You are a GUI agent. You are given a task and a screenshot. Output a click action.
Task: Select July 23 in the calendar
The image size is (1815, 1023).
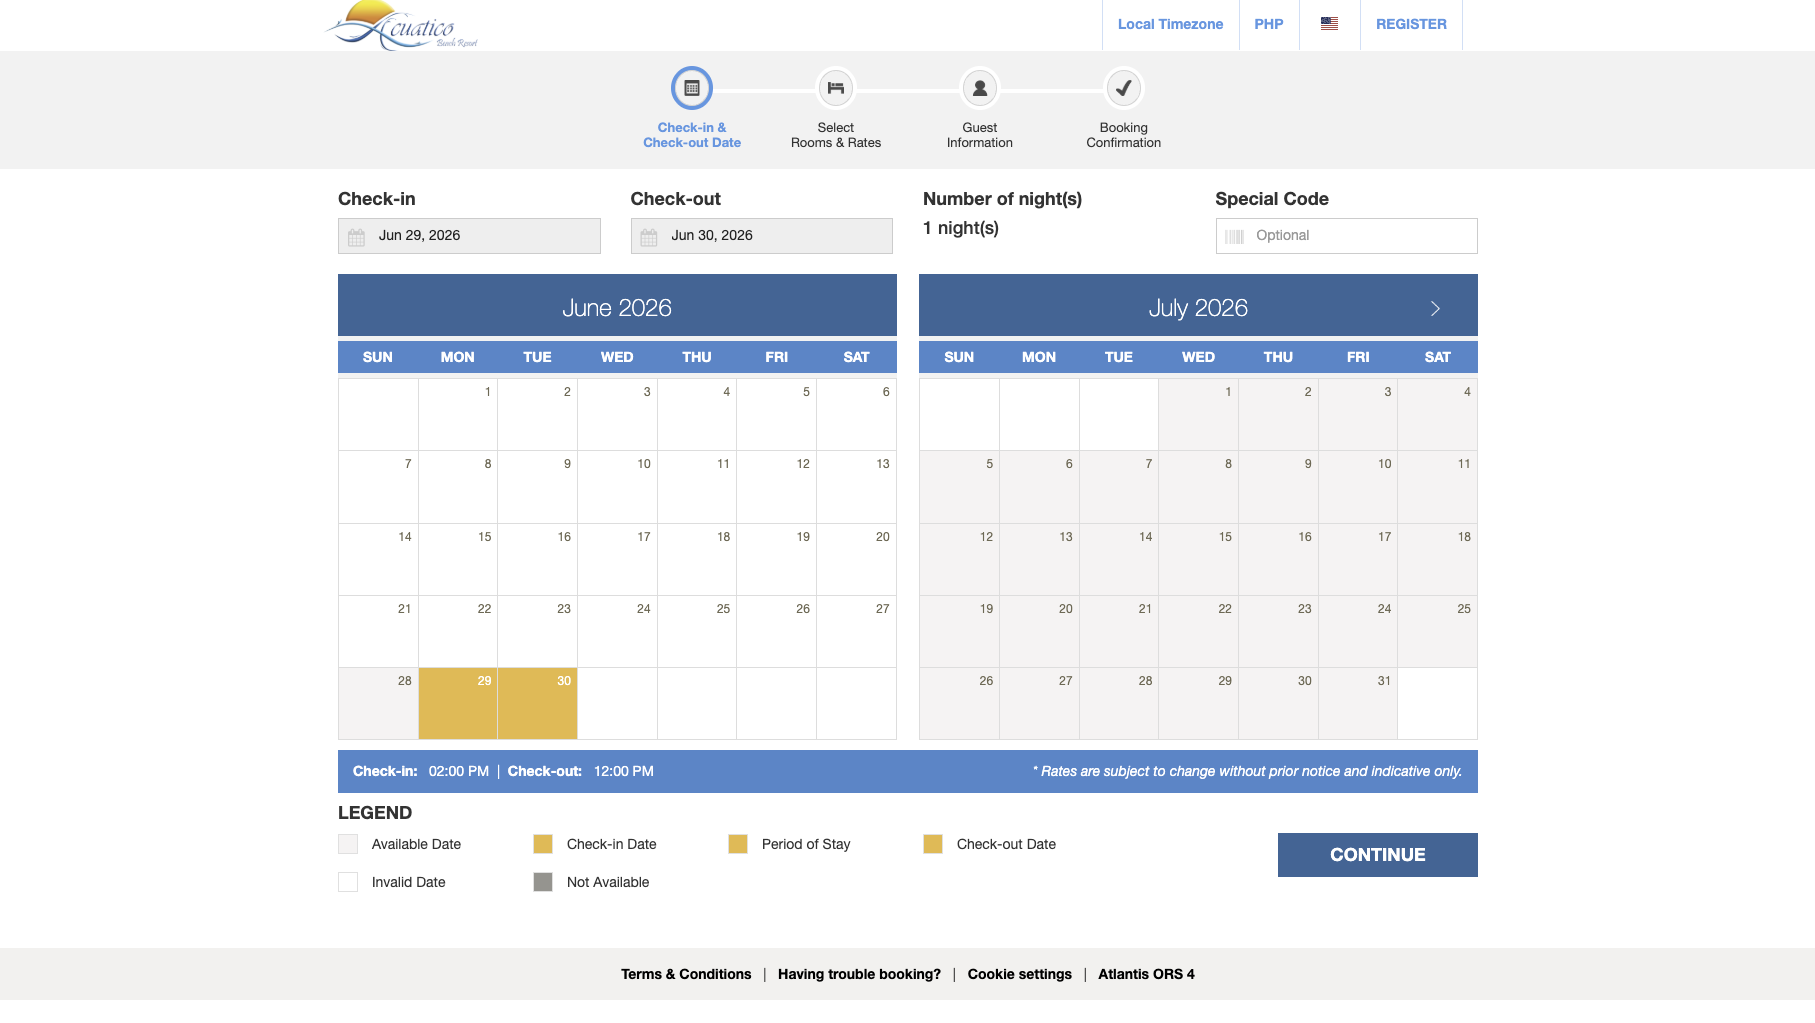(x=1278, y=632)
